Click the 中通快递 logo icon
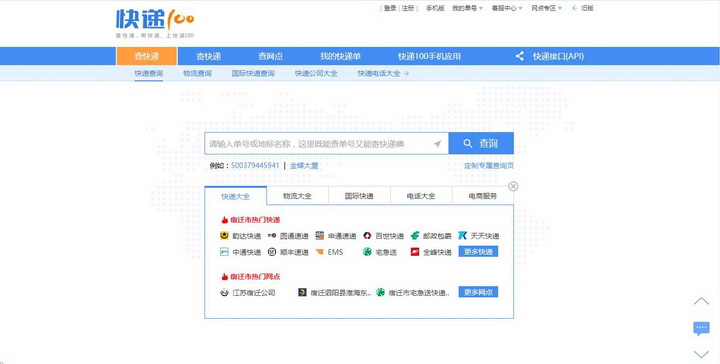 [224, 252]
